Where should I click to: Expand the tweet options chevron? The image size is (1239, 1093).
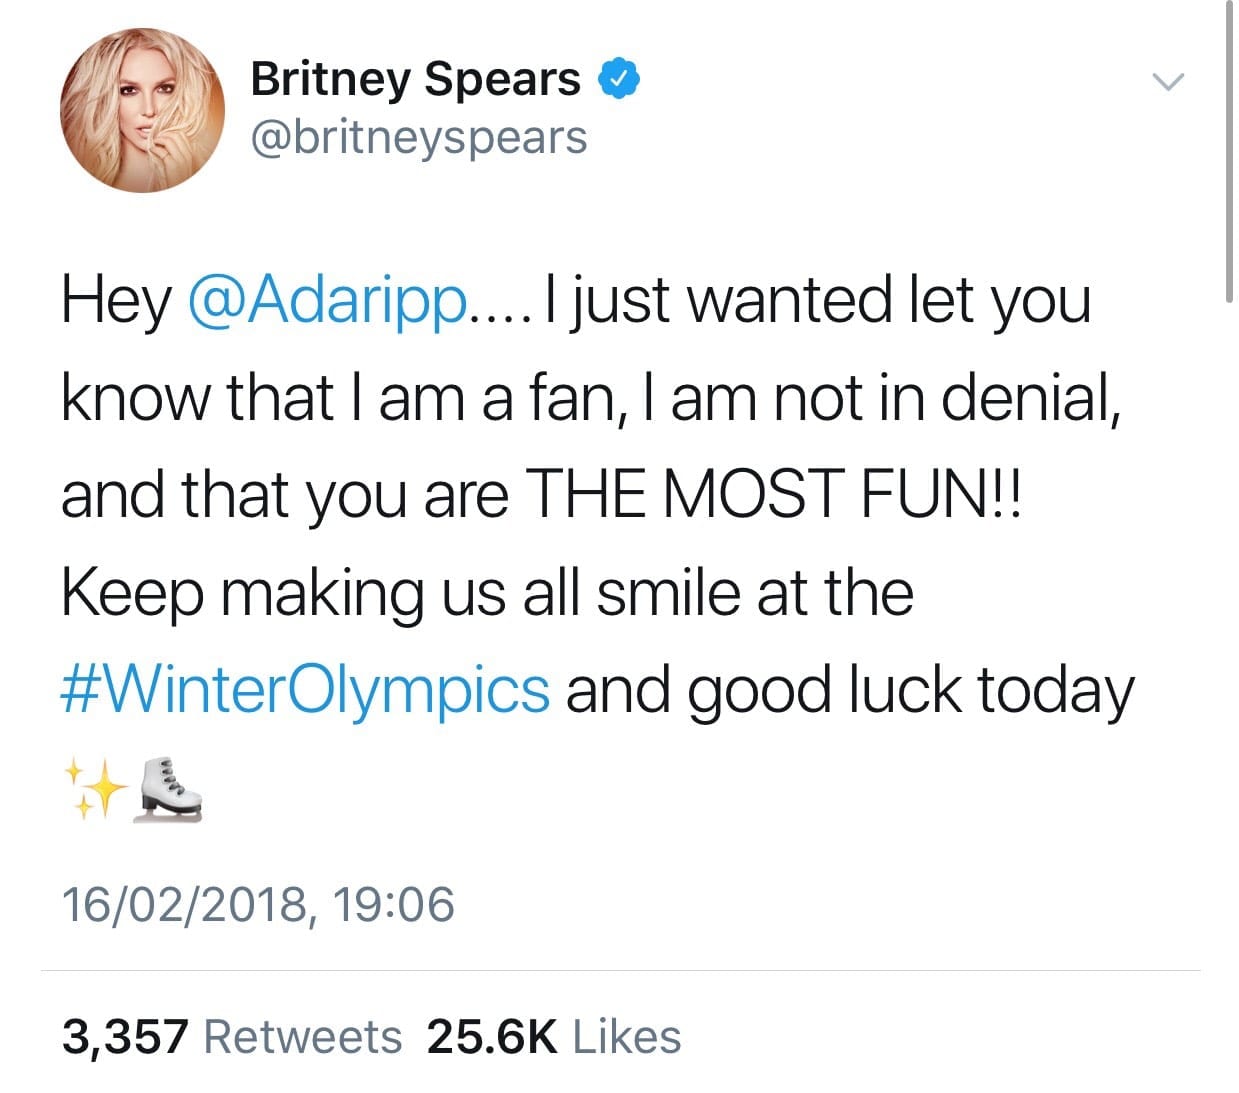tap(1167, 81)
